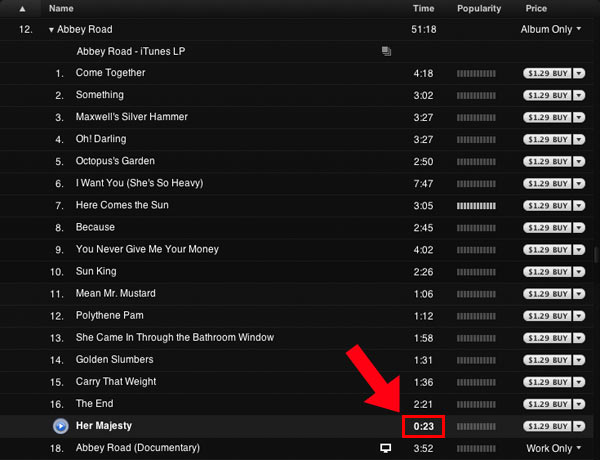Open the Album Only price dropdown

pyautogui.click(x=579, y=30)
